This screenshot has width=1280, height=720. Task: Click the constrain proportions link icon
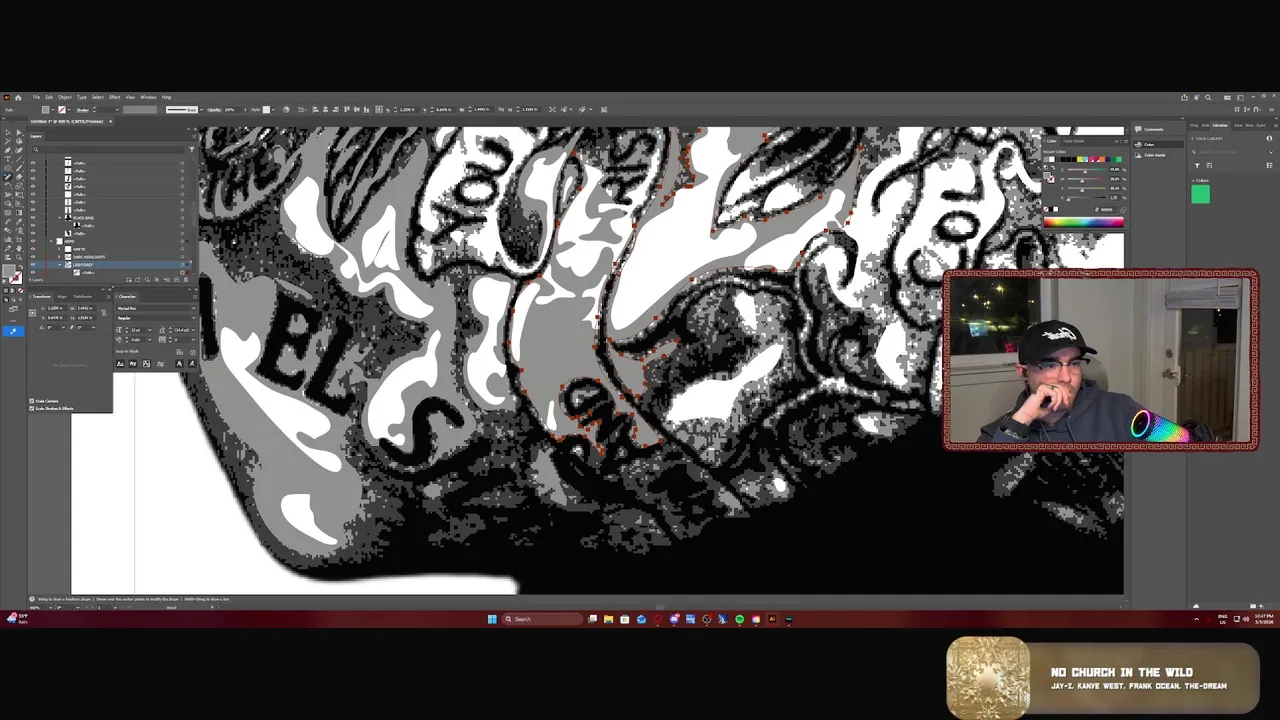coord(104,313)
